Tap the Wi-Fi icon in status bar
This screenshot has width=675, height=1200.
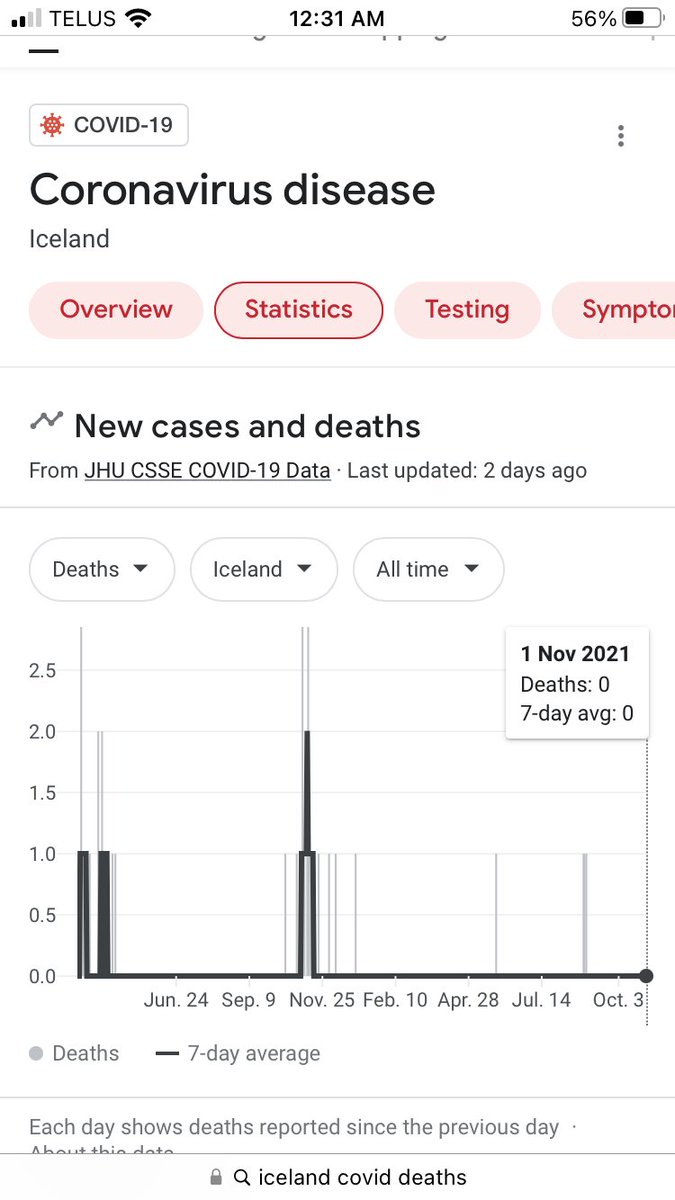[x=139, y=18]
